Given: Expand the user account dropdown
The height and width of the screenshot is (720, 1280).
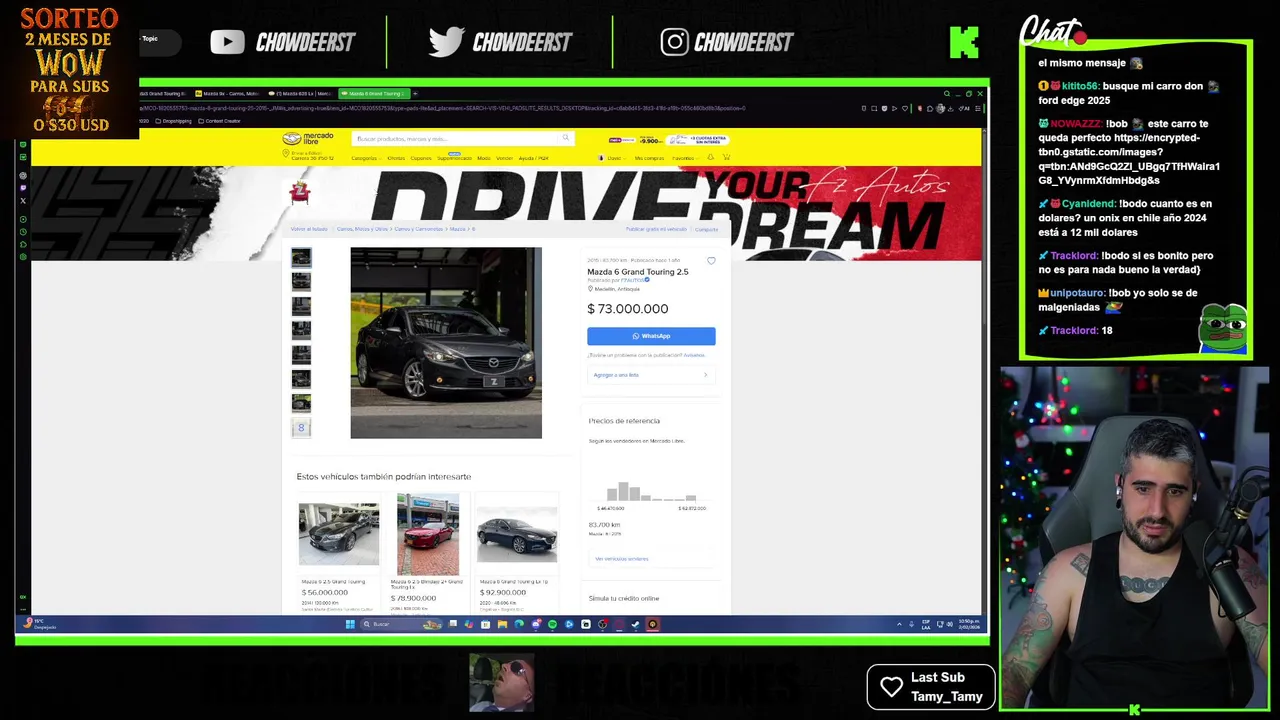Looking at the screenshot, I should coord(610,158).
